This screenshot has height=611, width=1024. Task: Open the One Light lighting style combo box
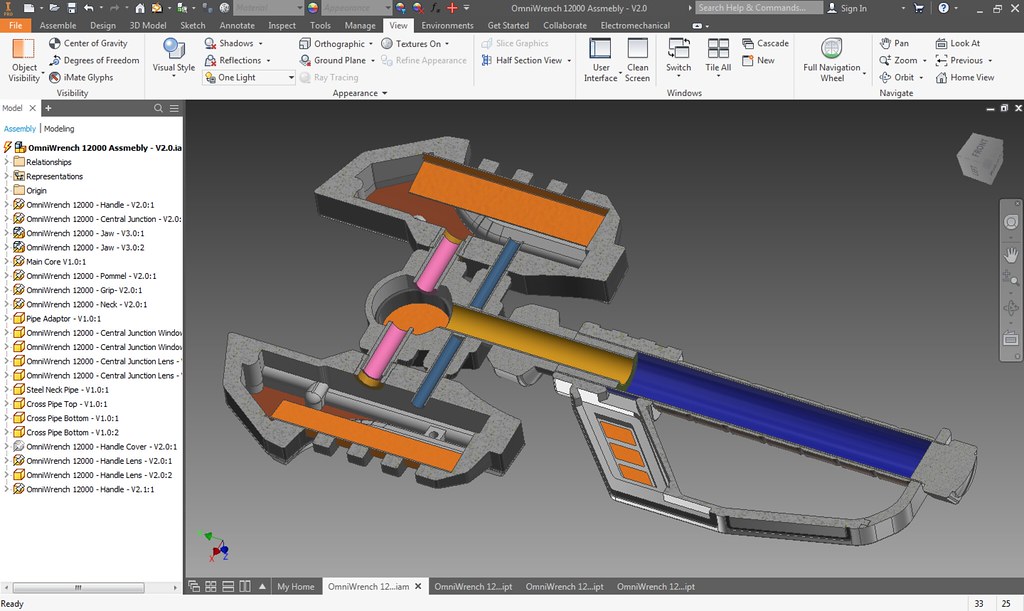click(x=249, y=77)
